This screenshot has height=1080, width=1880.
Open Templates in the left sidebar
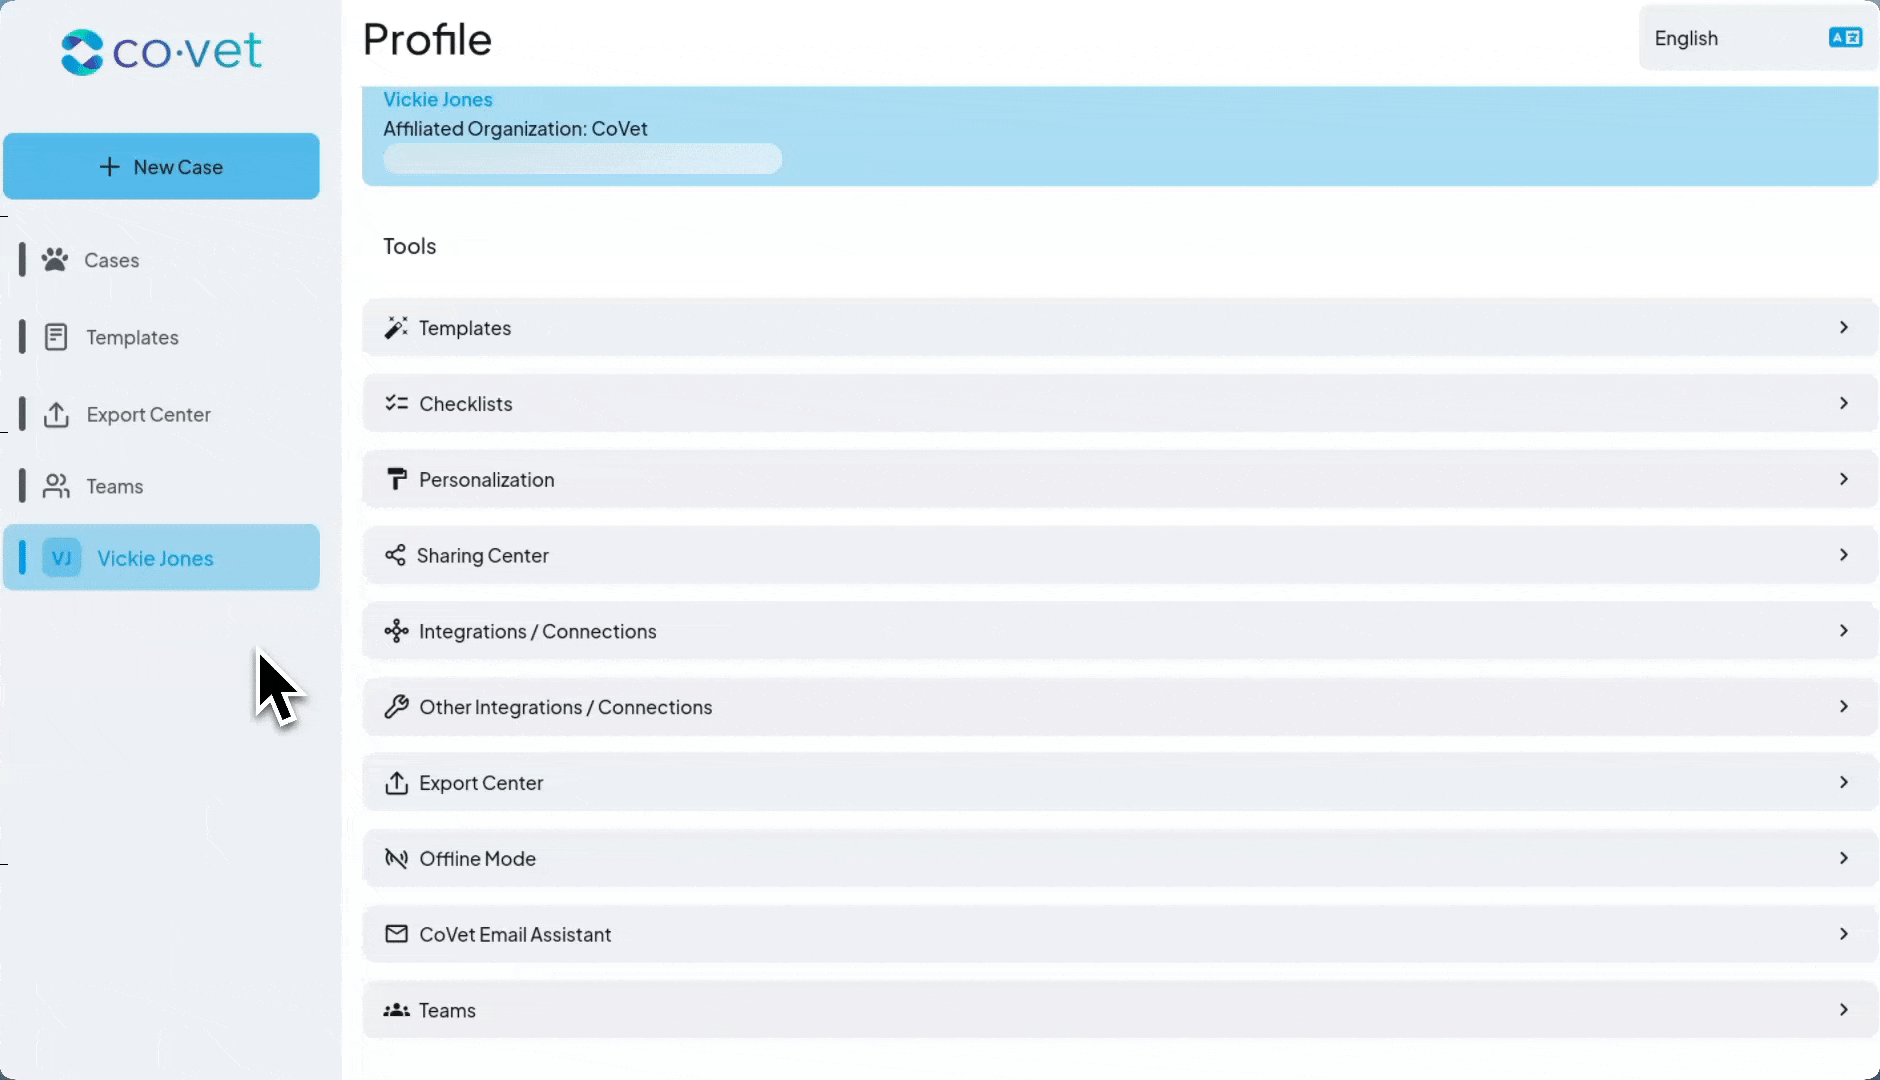click(x=132, y=338)
